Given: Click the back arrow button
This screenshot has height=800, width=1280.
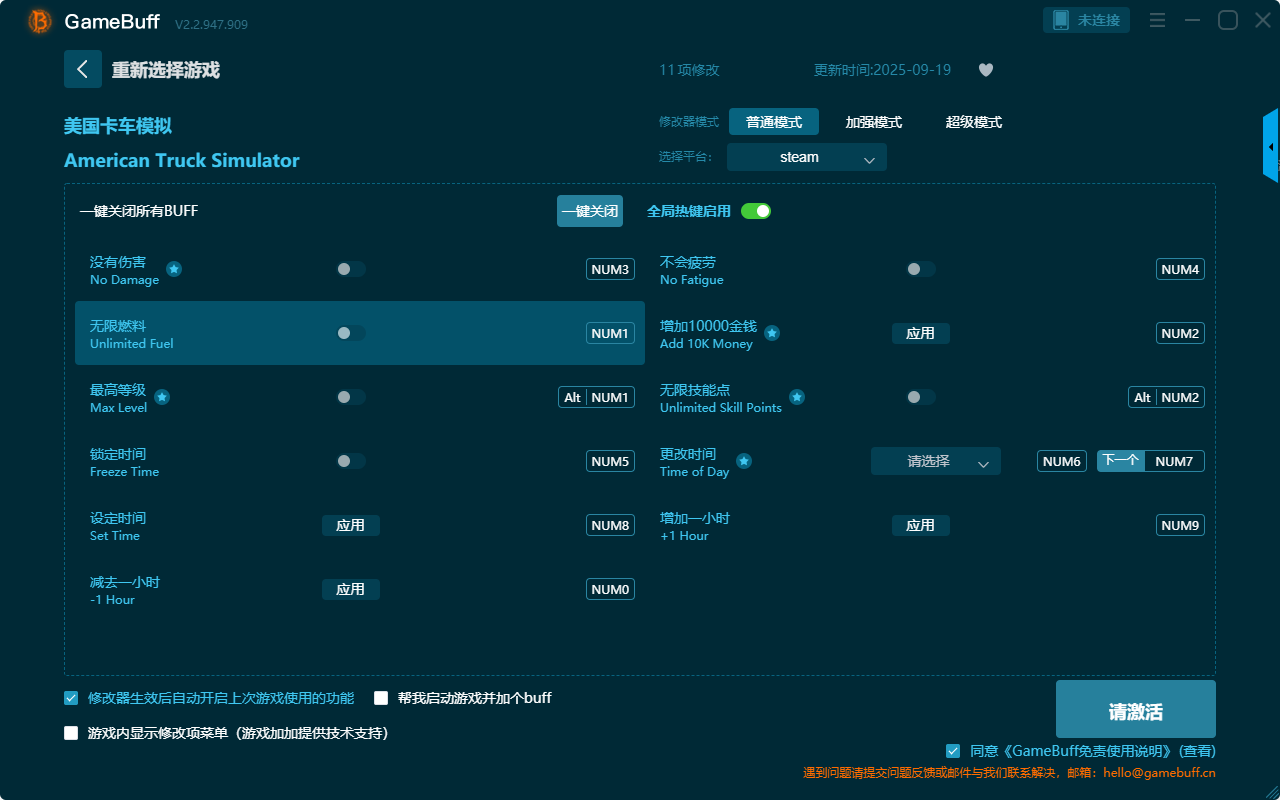Looking at the screenshot, I should pos(83,69).
